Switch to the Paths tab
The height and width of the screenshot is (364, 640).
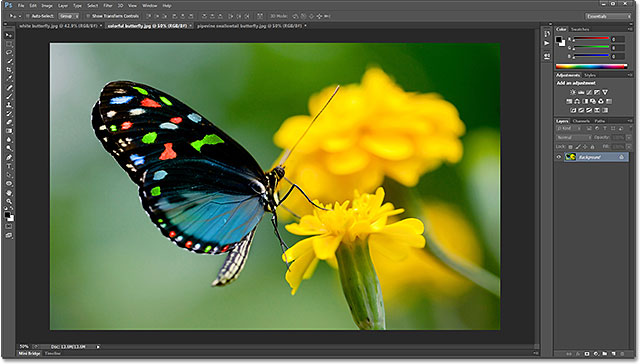pos(600,121)
